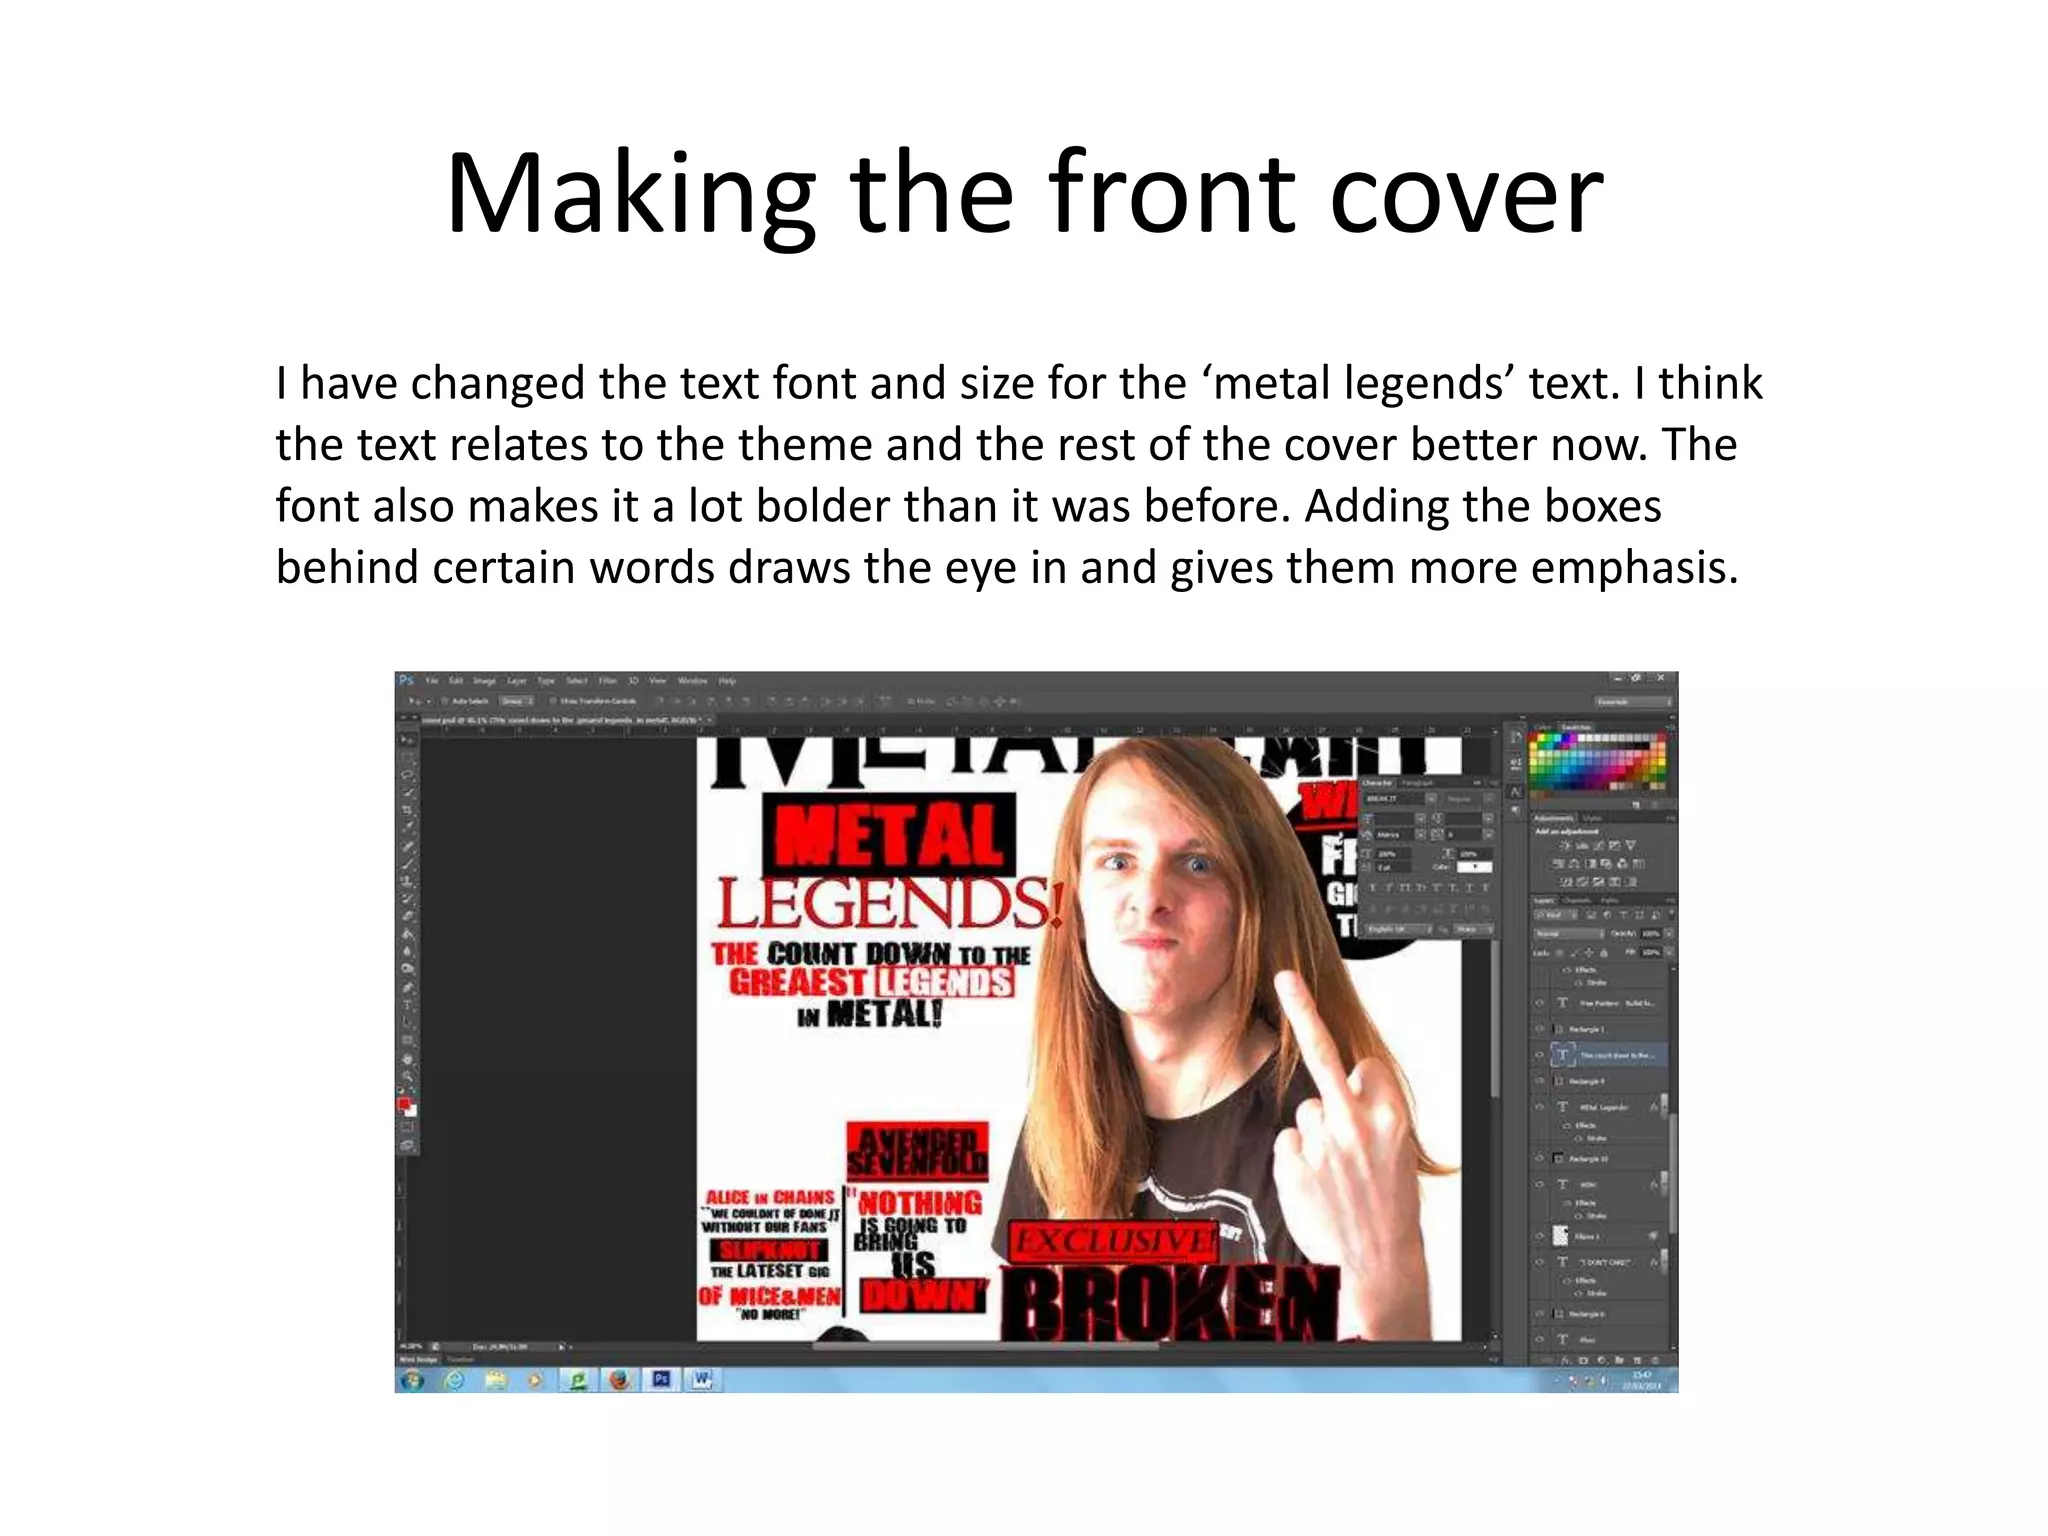Switch to the Paragraph tab
Image resolution: width=2048 pixels, height=1536 pixels.
(x=1417, y=783)
